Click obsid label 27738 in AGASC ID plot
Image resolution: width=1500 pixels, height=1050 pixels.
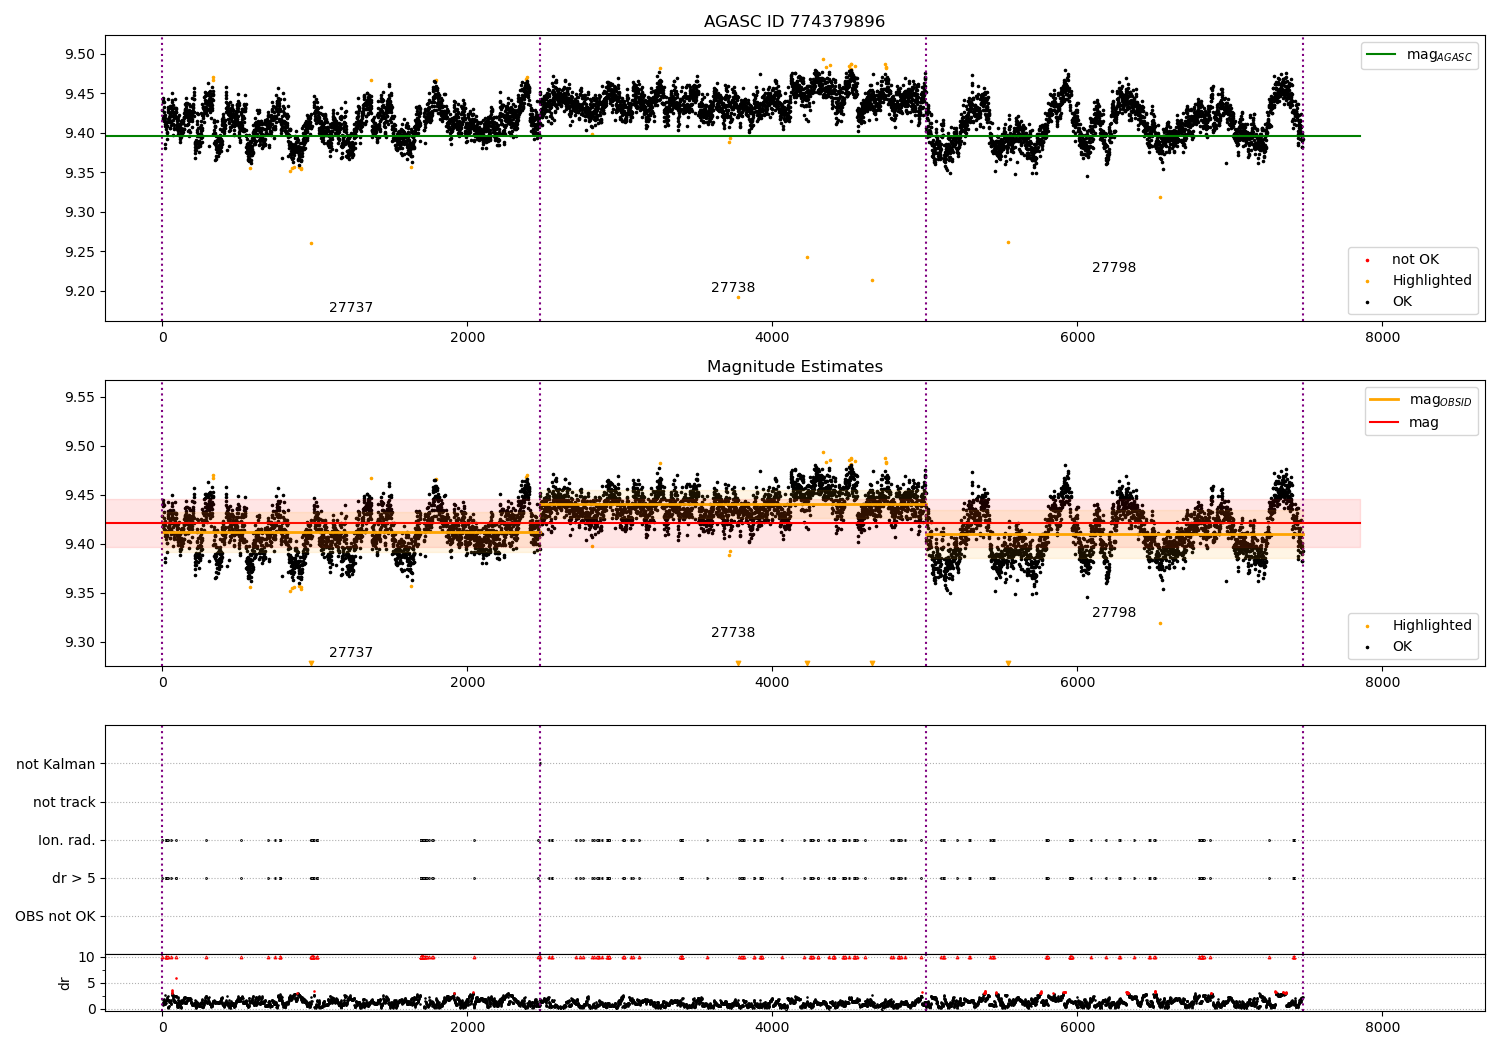tap(733, 288)
